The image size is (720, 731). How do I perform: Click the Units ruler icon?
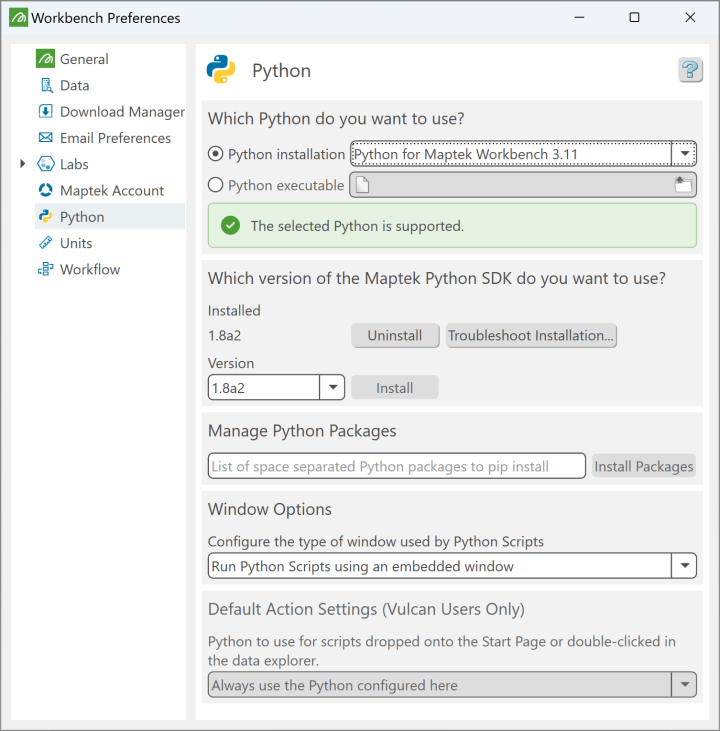[45, 243]
